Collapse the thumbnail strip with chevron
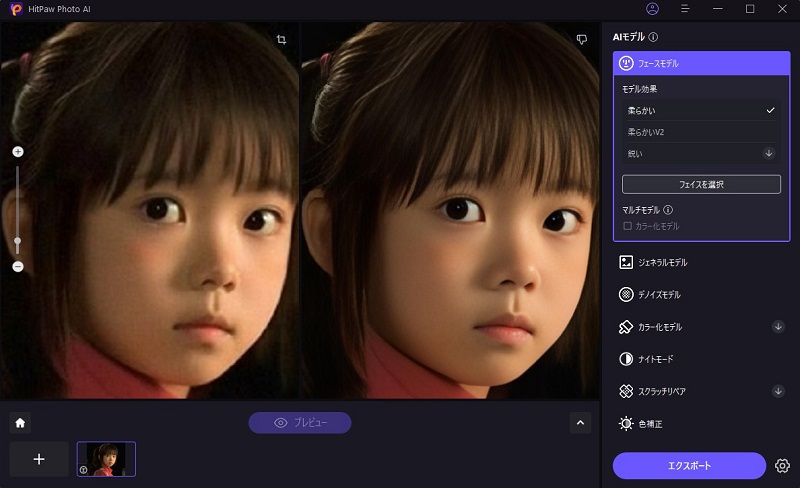Image resolution: width=800 pixels, height=488 pixels. tap(580, 423)
